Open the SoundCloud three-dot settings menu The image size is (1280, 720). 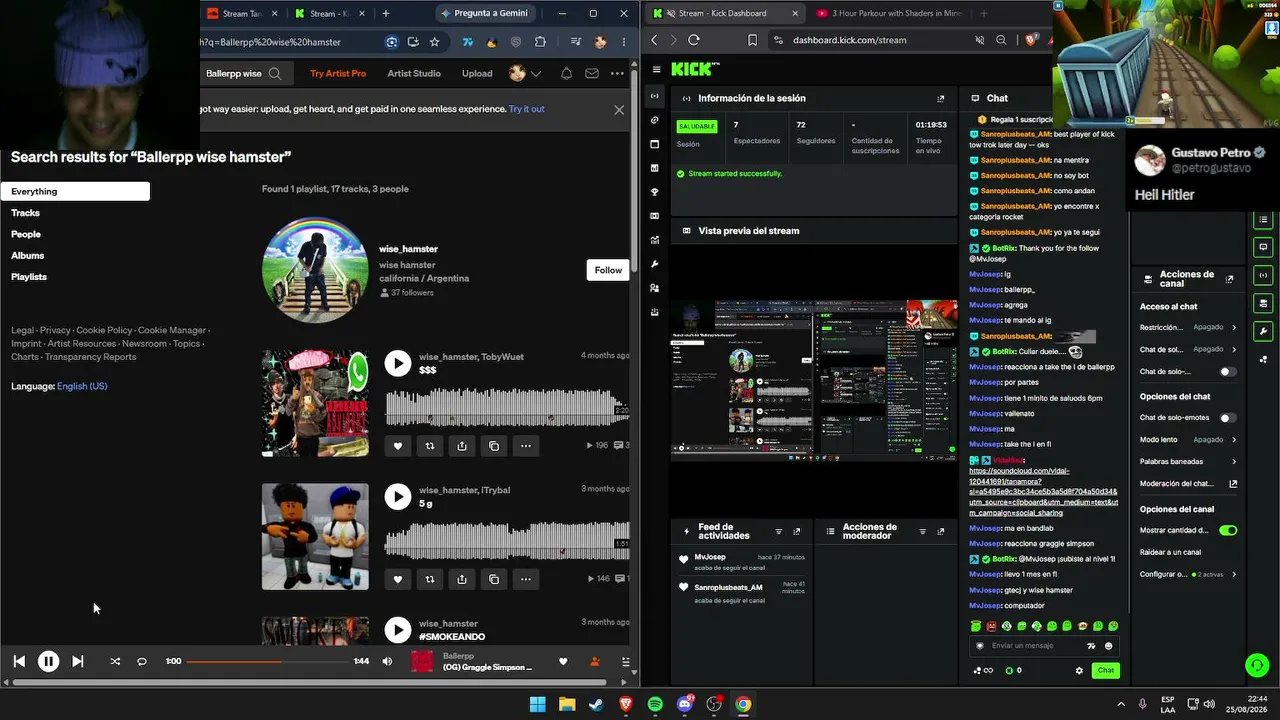click(x=617, y=73)
